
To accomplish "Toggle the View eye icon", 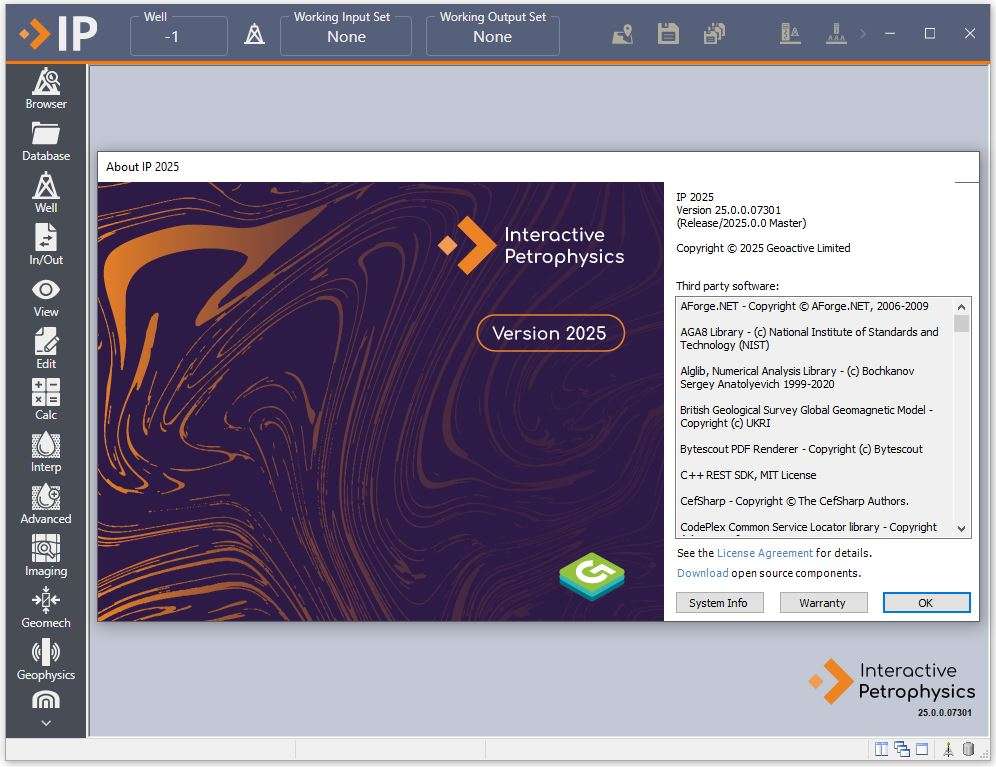I will pyautogui.click(x=46, y=297).
